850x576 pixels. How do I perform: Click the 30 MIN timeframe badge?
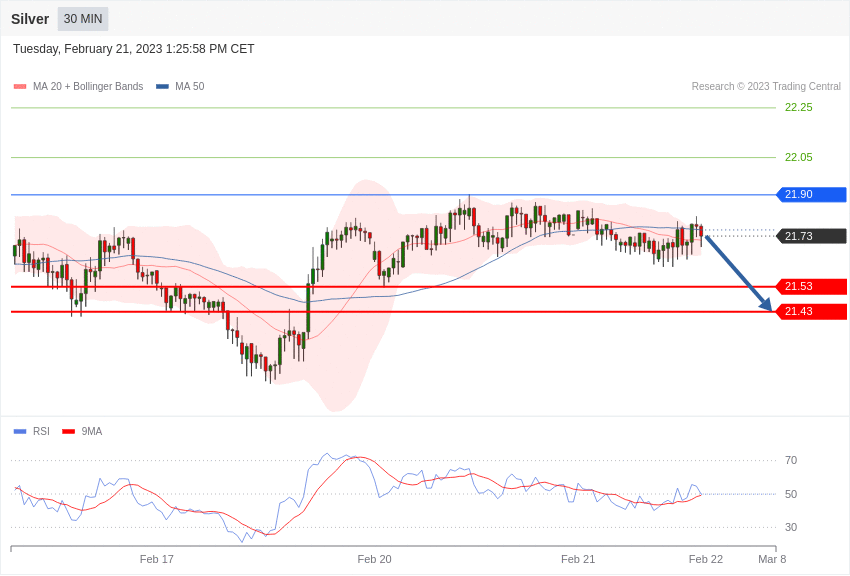click(83, 19)
